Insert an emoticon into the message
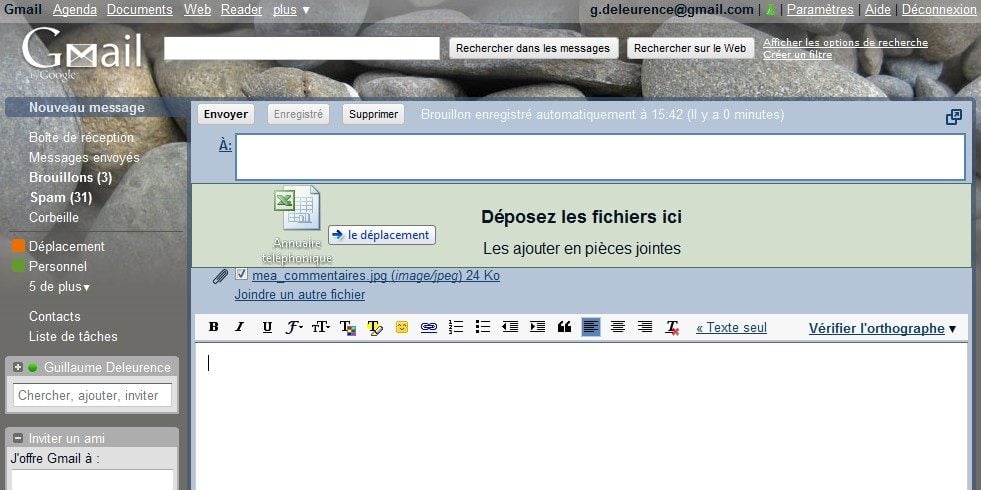 pyautogui.click(x=402, y=327)
